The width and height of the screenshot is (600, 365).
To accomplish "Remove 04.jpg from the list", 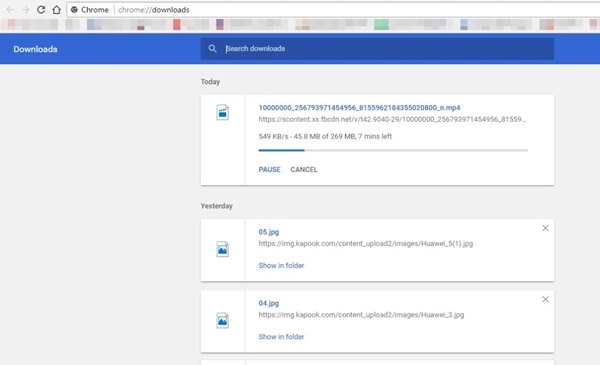I will click(545, 299).
